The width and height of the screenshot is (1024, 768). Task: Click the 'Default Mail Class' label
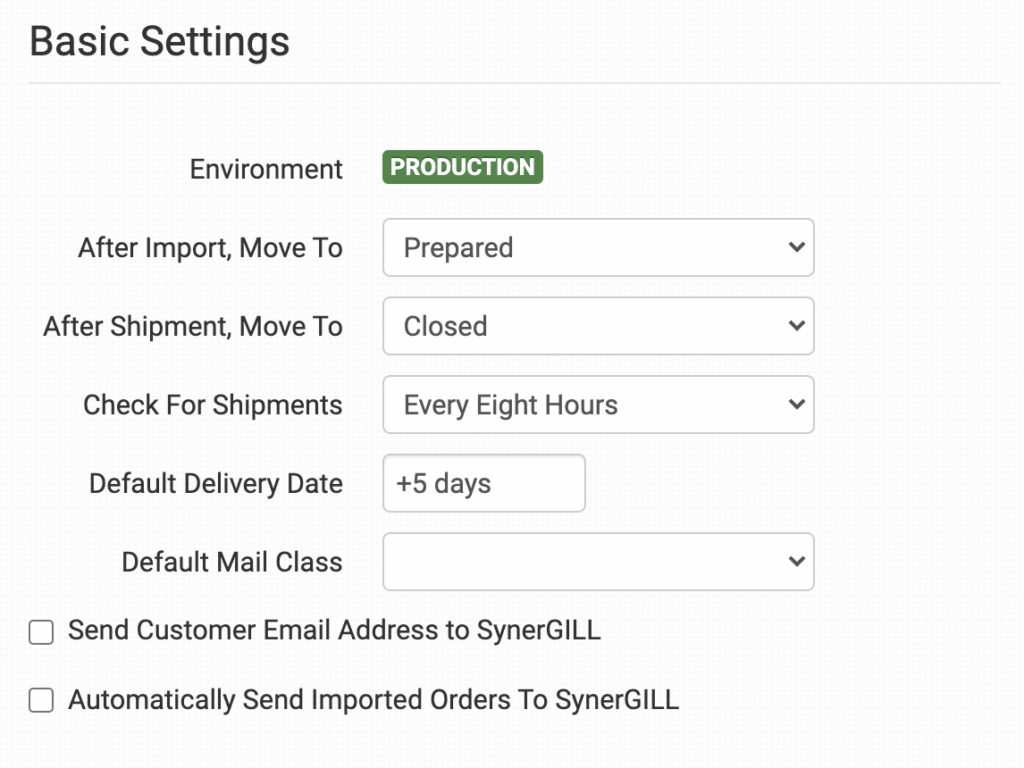(232, 562)
